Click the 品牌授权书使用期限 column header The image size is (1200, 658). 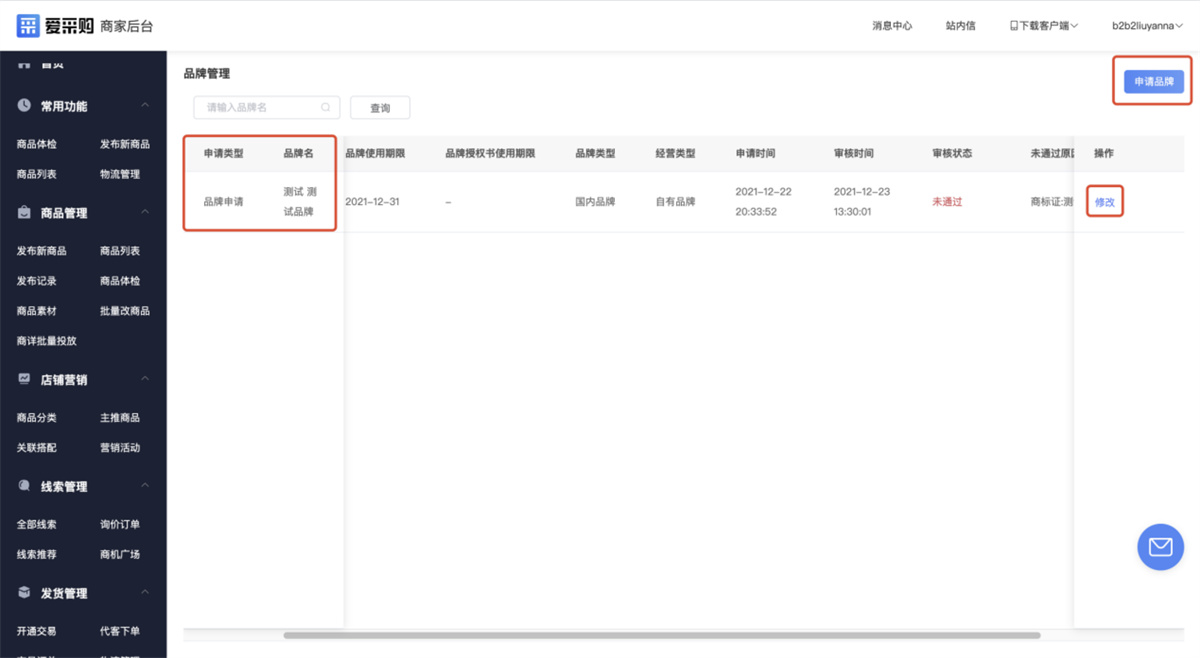490,153
